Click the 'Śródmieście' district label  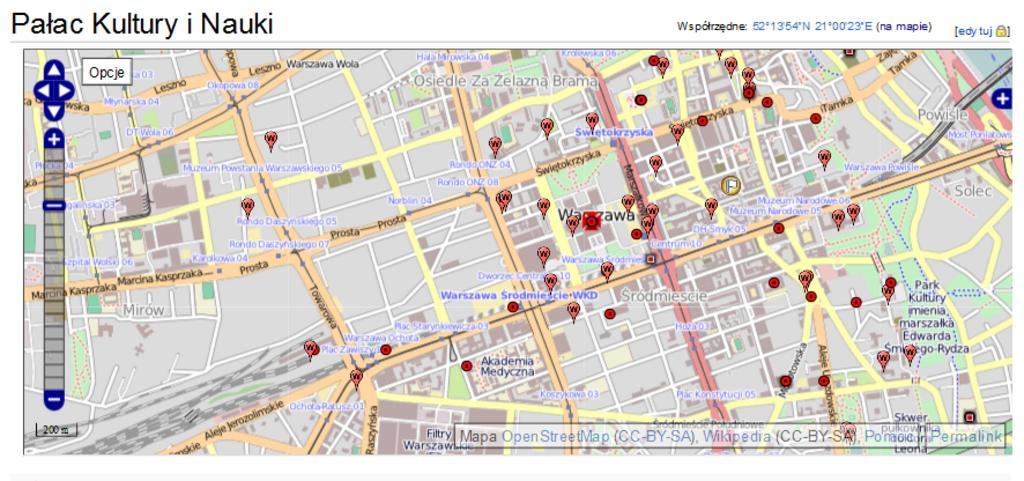click(x=664, y=296)
